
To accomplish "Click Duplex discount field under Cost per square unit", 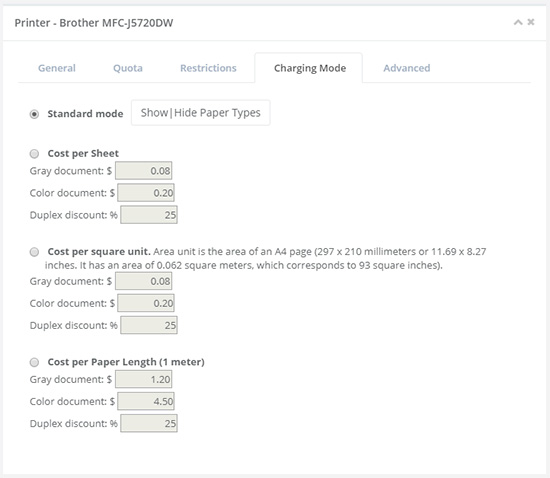I will (149, 325).
